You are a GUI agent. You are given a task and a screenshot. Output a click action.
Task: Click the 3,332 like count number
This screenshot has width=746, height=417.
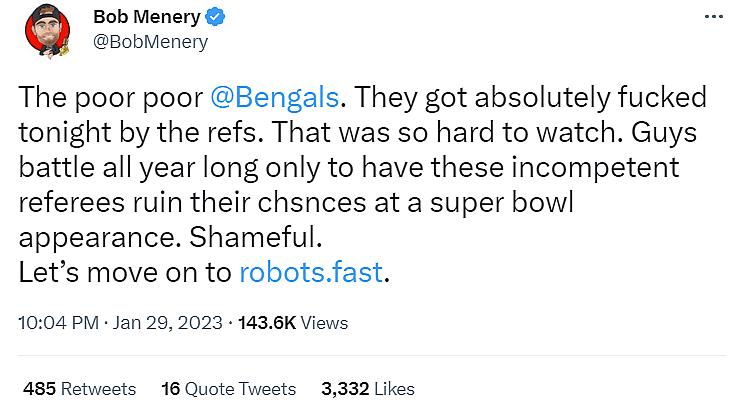tap(342, 388)
